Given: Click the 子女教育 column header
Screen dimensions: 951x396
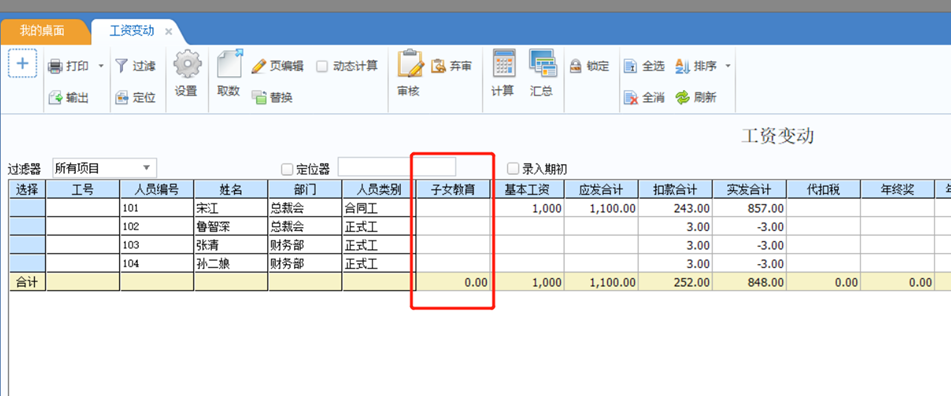Looking at the screenshot, I should [453, 190].
